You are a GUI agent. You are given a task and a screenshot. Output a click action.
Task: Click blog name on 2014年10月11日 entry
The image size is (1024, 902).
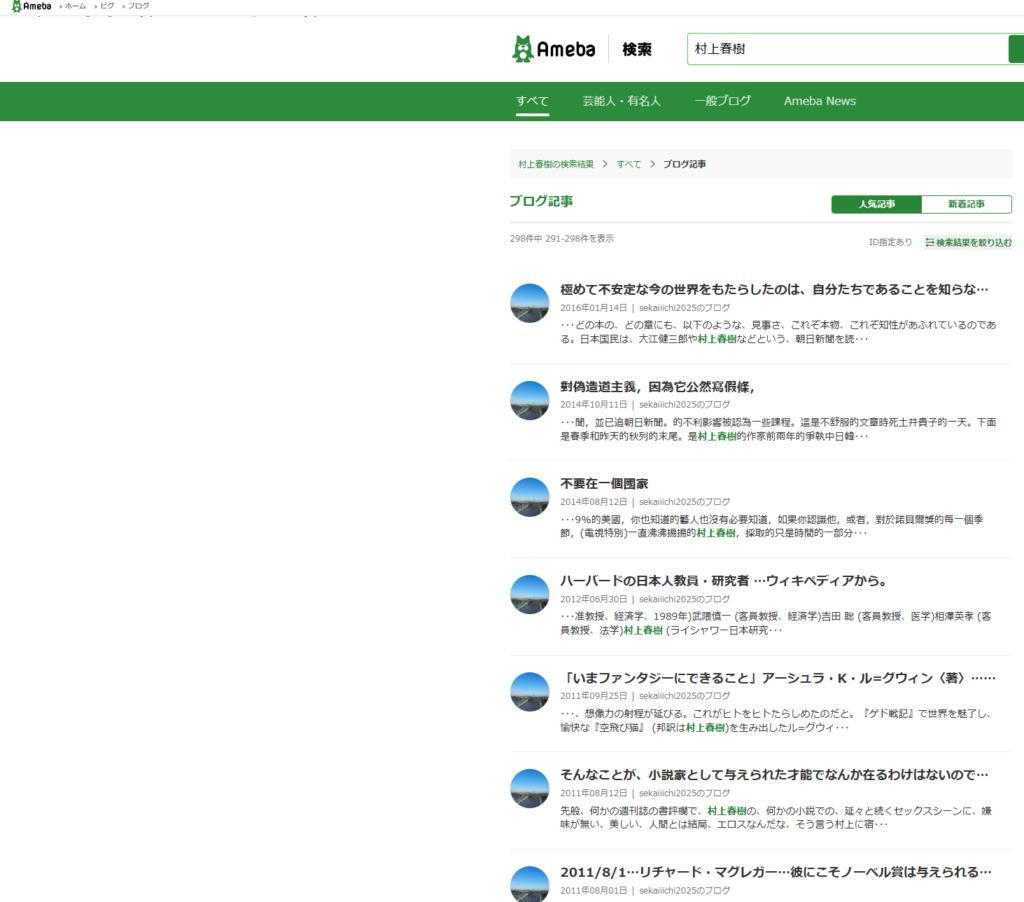[684, 404]
